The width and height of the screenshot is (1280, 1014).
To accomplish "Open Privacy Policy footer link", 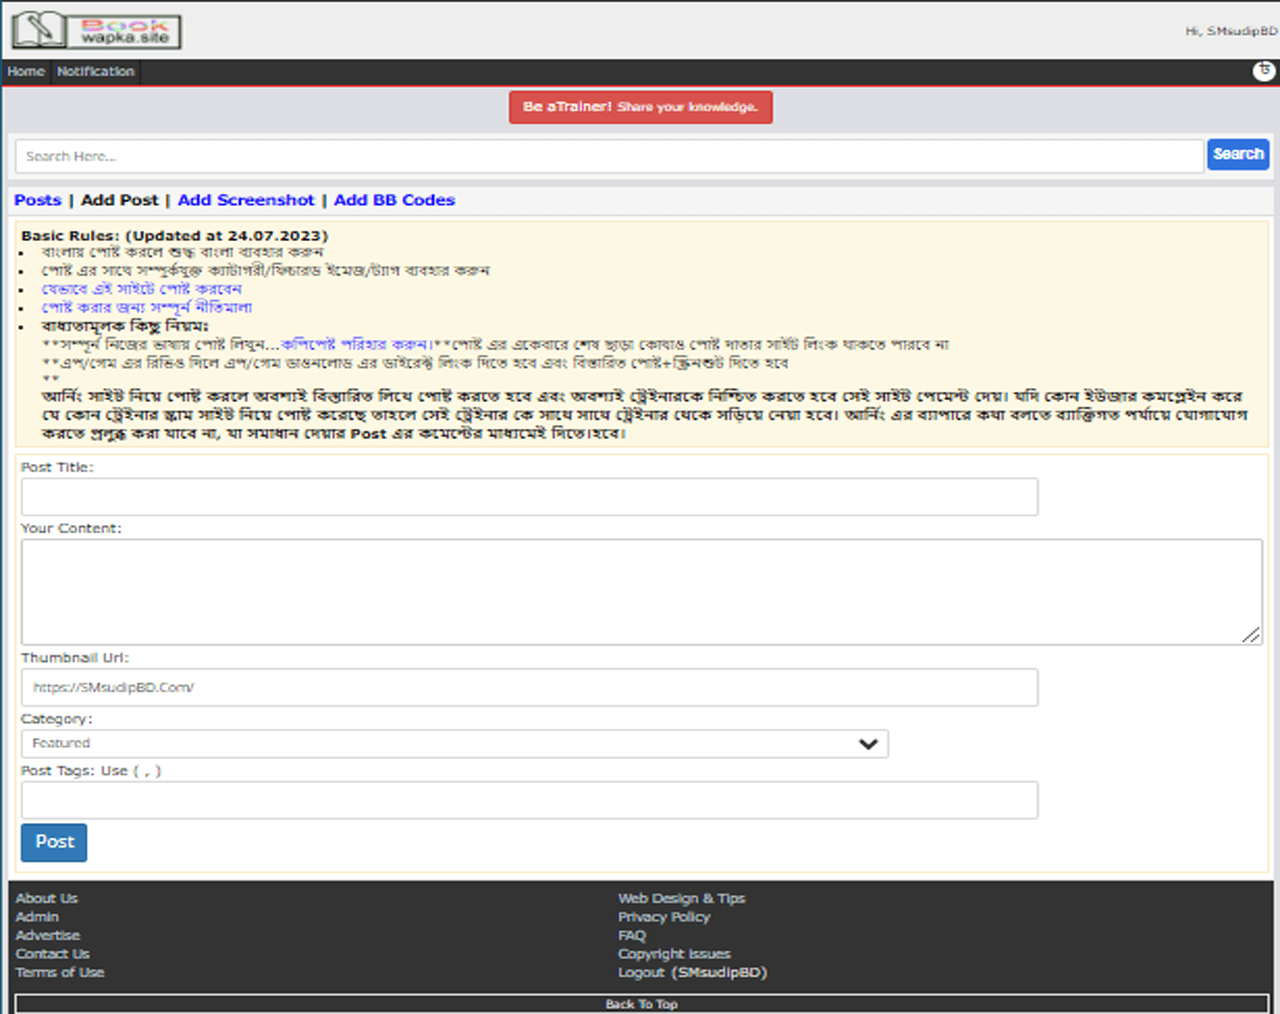I will (x=663, y=917).
